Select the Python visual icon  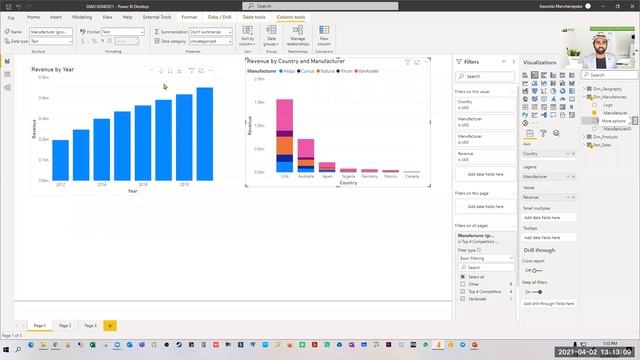click(x=525, y=115)
